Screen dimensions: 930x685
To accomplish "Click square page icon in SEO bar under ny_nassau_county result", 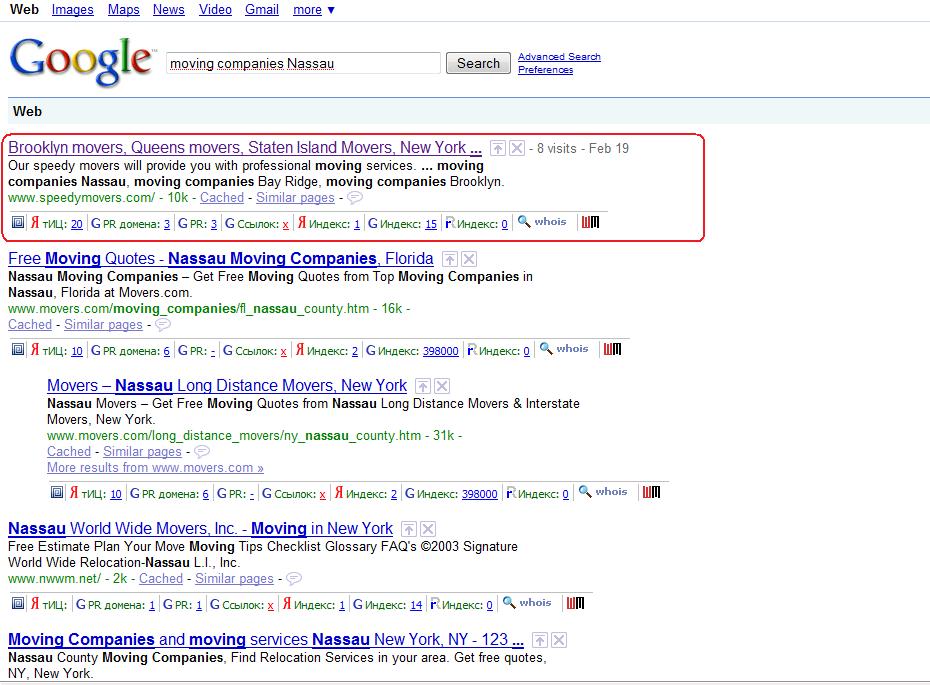I will point(56,492).
